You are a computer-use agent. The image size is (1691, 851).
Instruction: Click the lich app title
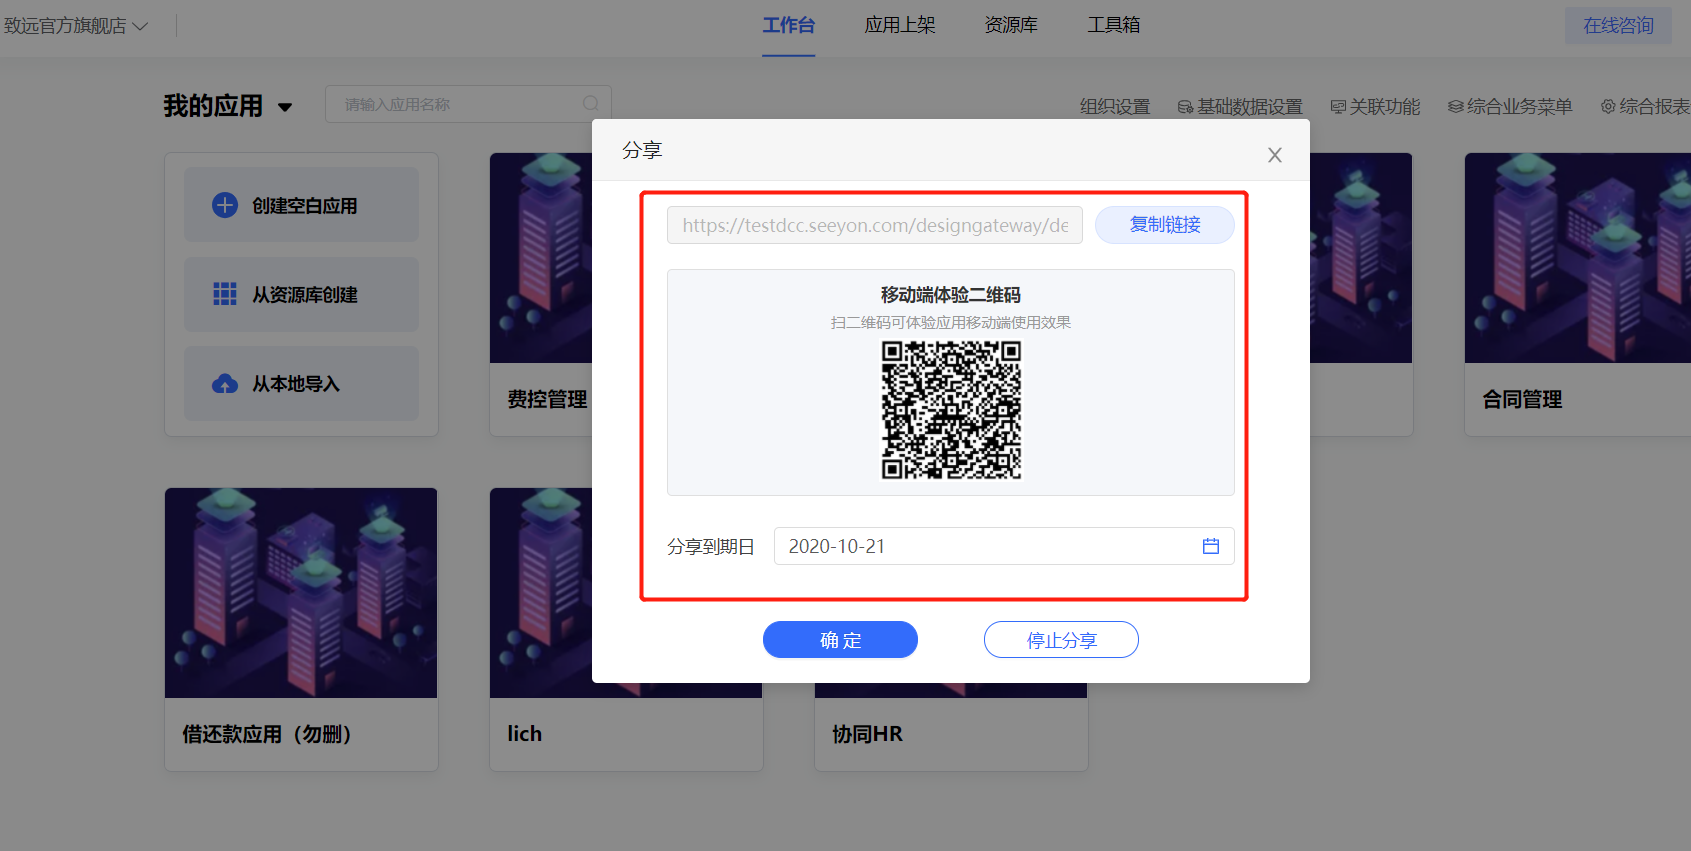524,734
